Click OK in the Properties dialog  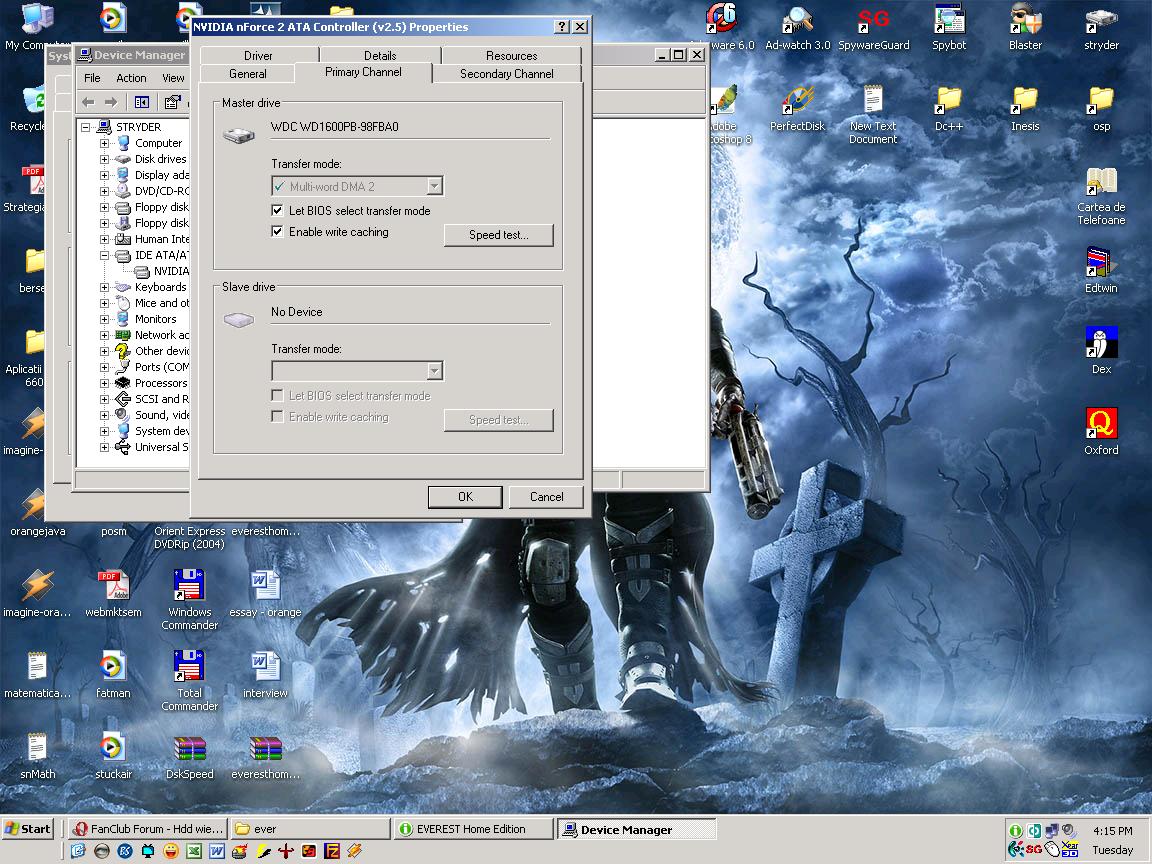(465, 497)
